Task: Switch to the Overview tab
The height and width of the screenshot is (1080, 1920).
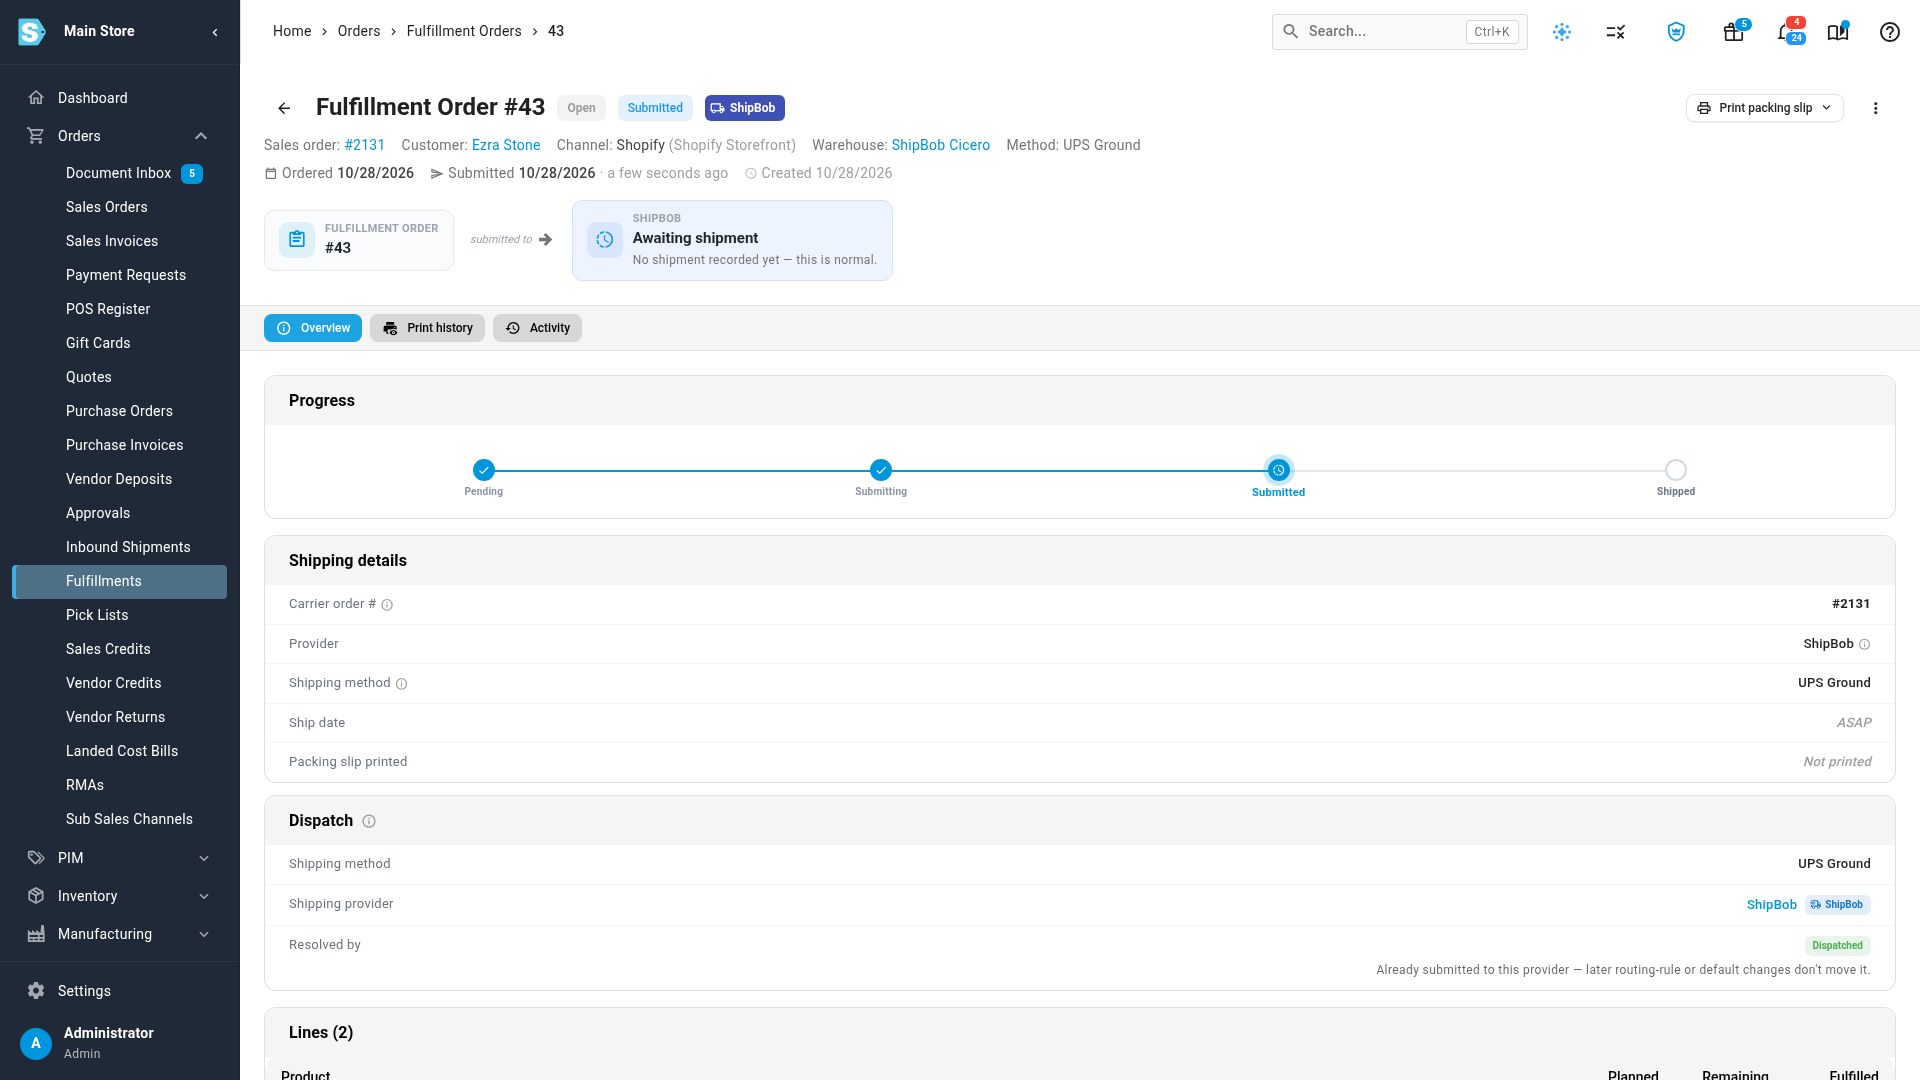Action: [313, 328]
